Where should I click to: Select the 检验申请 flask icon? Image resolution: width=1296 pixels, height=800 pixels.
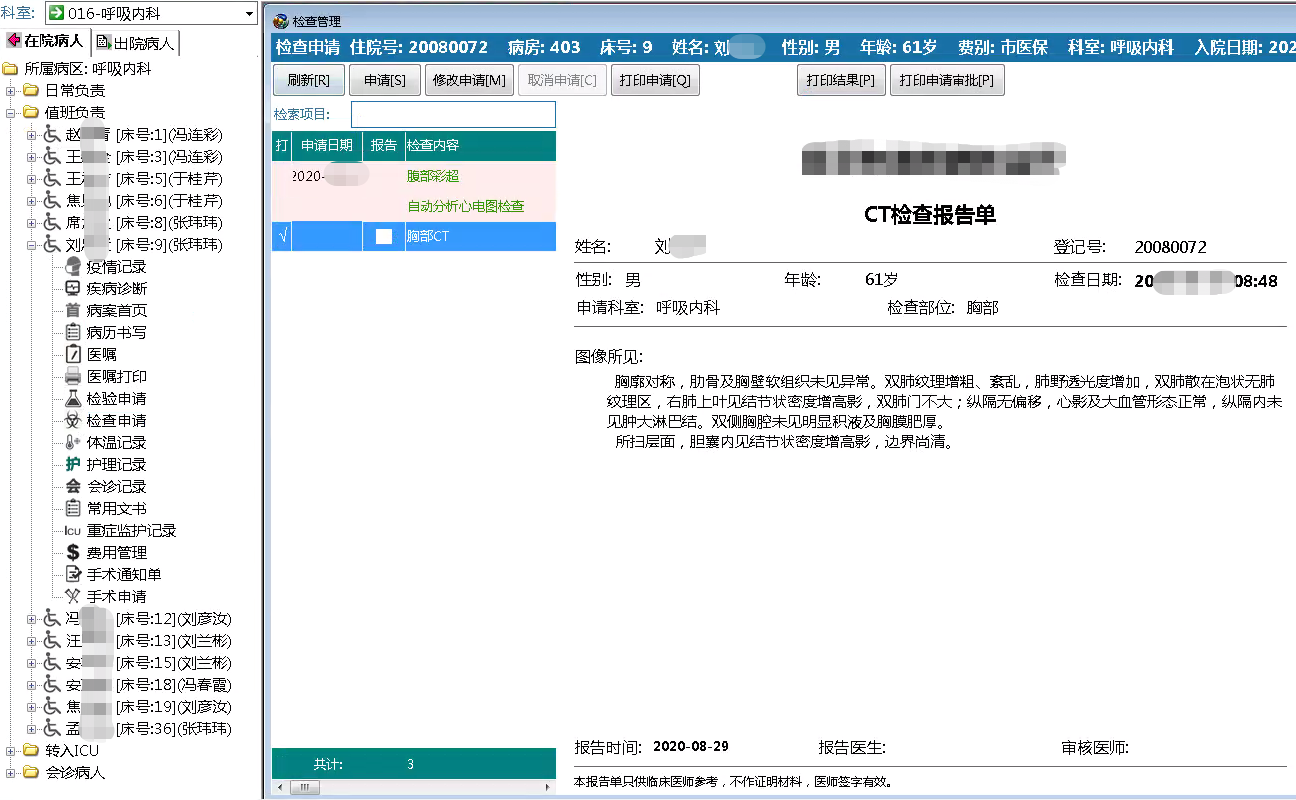coord(72,398)
